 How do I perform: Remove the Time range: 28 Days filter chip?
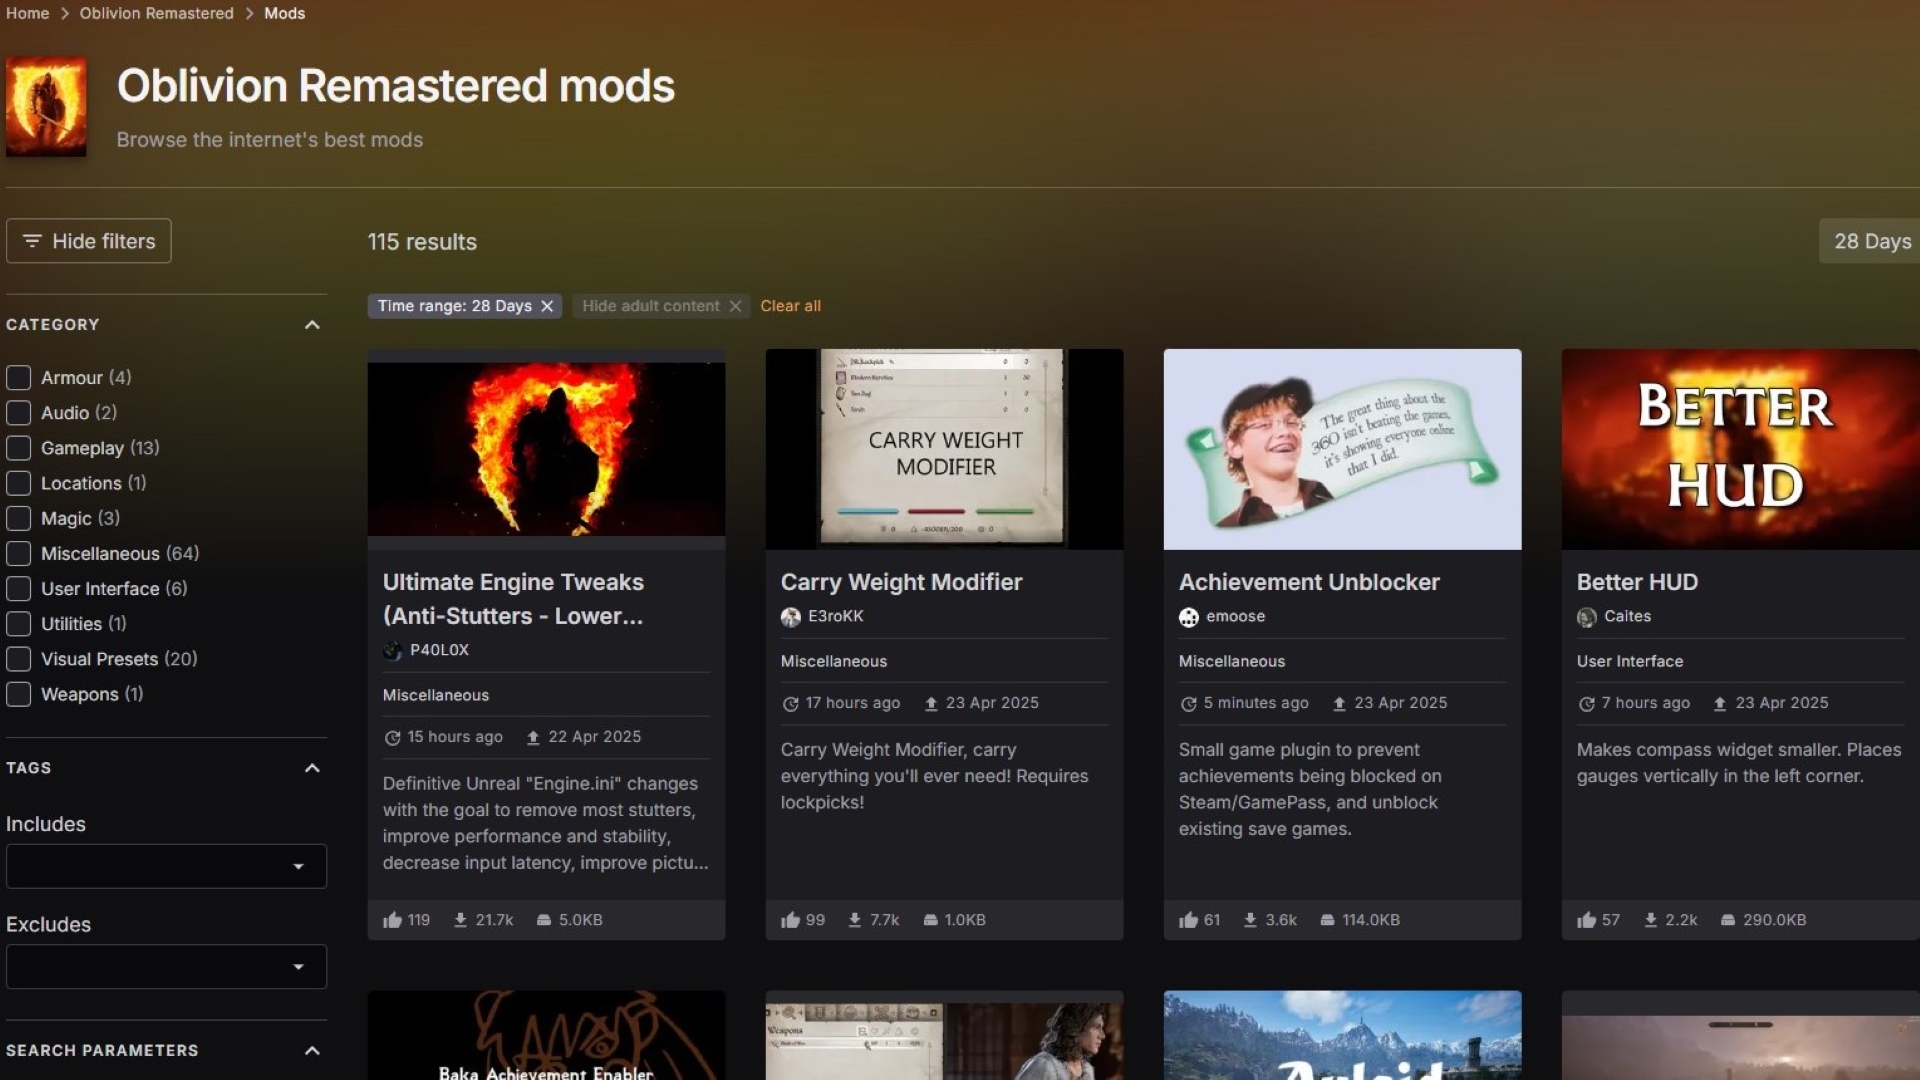(x=547, y=306)
